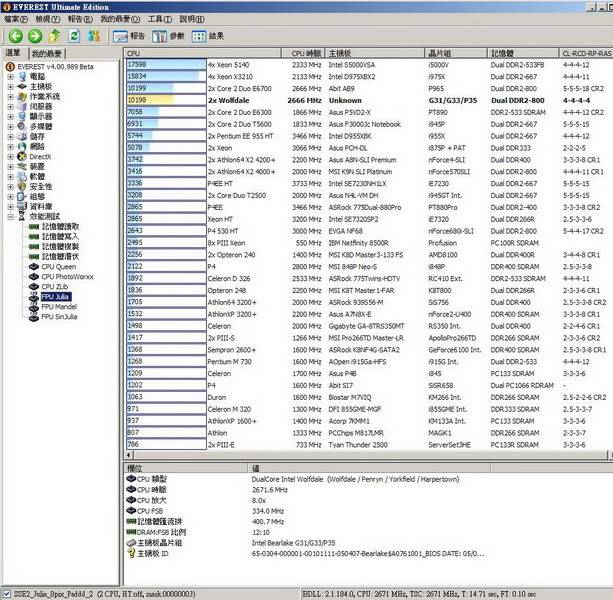Open the FPU Mandel benchmark
Viewport: 613px width, 600px height.
pyautogui.click(x=59, y=307)
